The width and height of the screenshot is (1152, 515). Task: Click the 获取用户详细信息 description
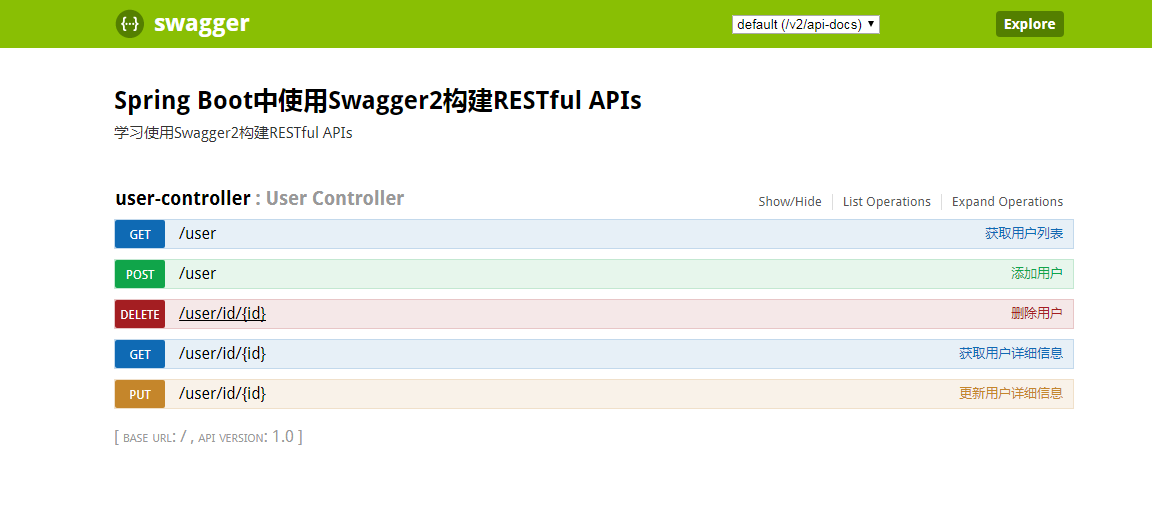click(x=1011, y=353)
